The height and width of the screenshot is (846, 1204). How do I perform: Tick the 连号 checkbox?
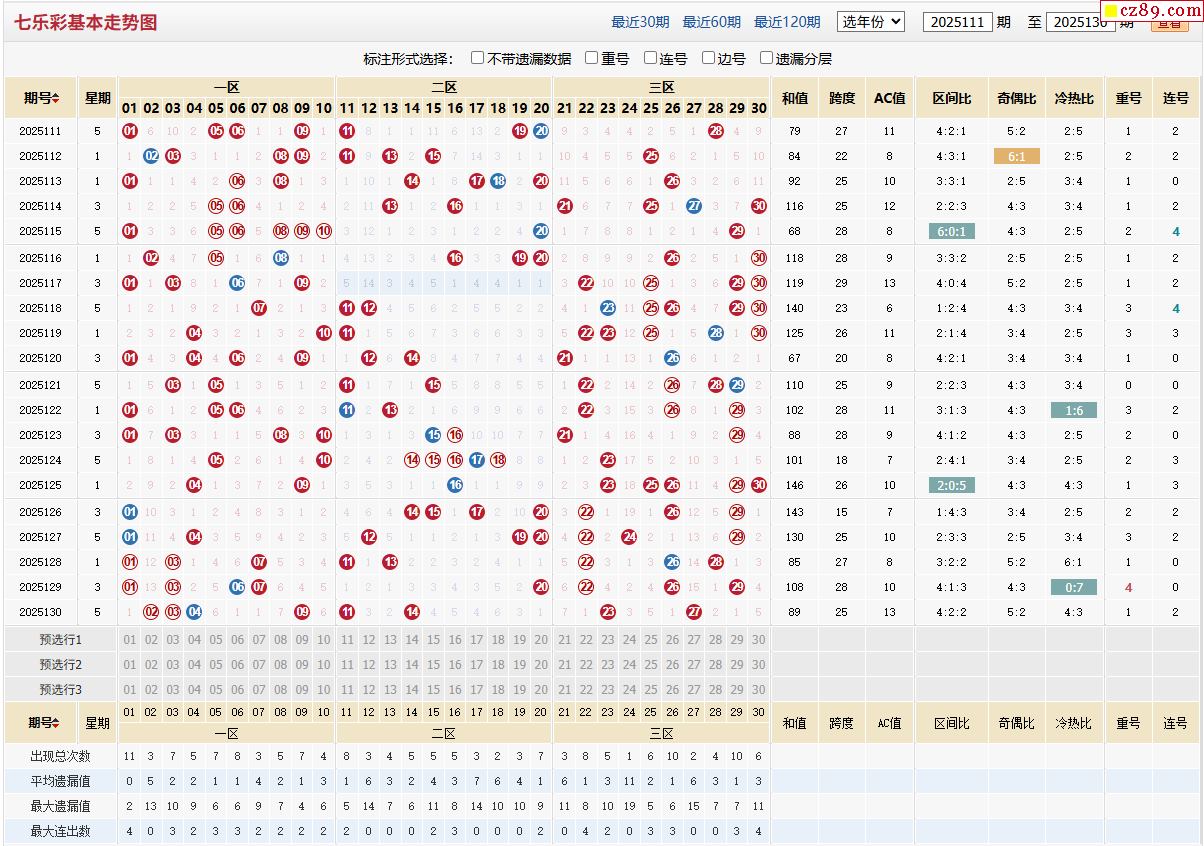click(x=651, y=58)
